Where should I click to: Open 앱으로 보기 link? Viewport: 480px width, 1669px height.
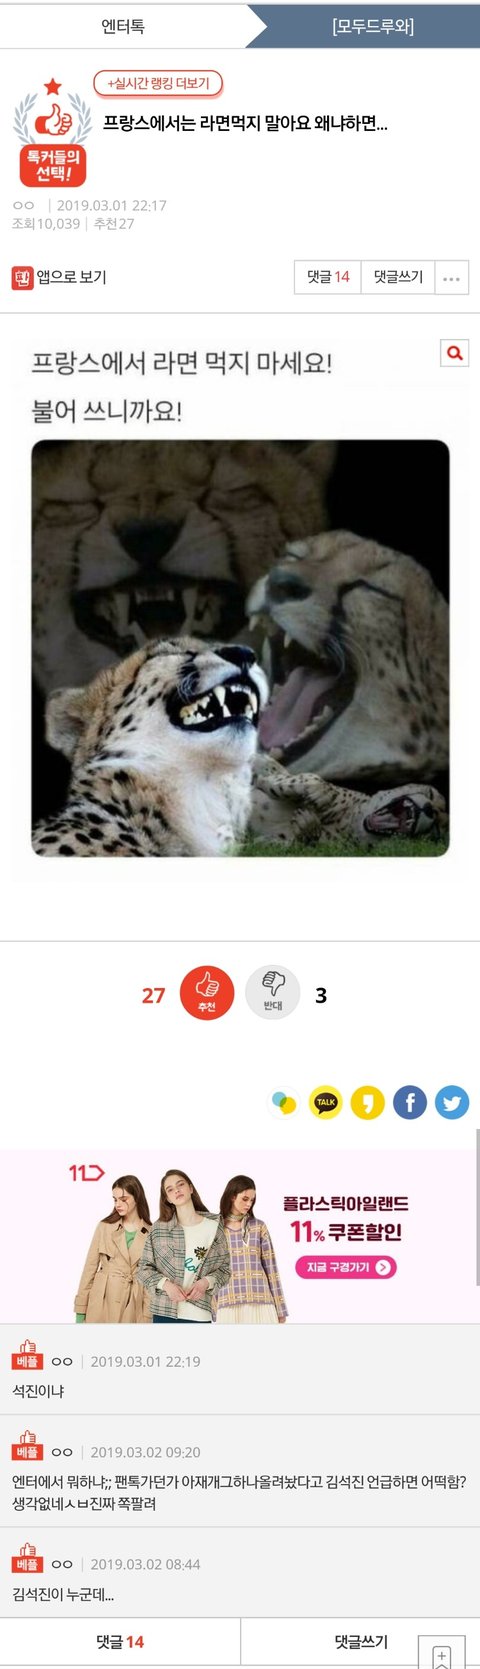[60, 277]
